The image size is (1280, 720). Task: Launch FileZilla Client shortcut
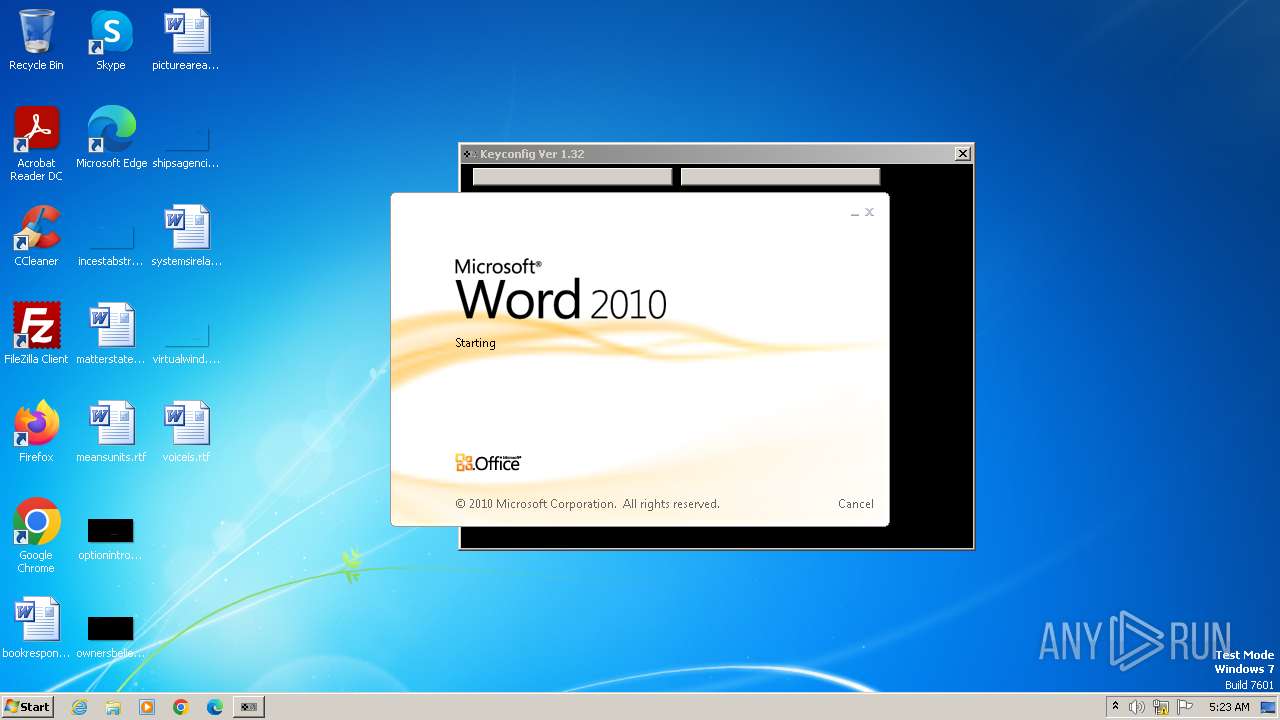[x=36, y=334]
